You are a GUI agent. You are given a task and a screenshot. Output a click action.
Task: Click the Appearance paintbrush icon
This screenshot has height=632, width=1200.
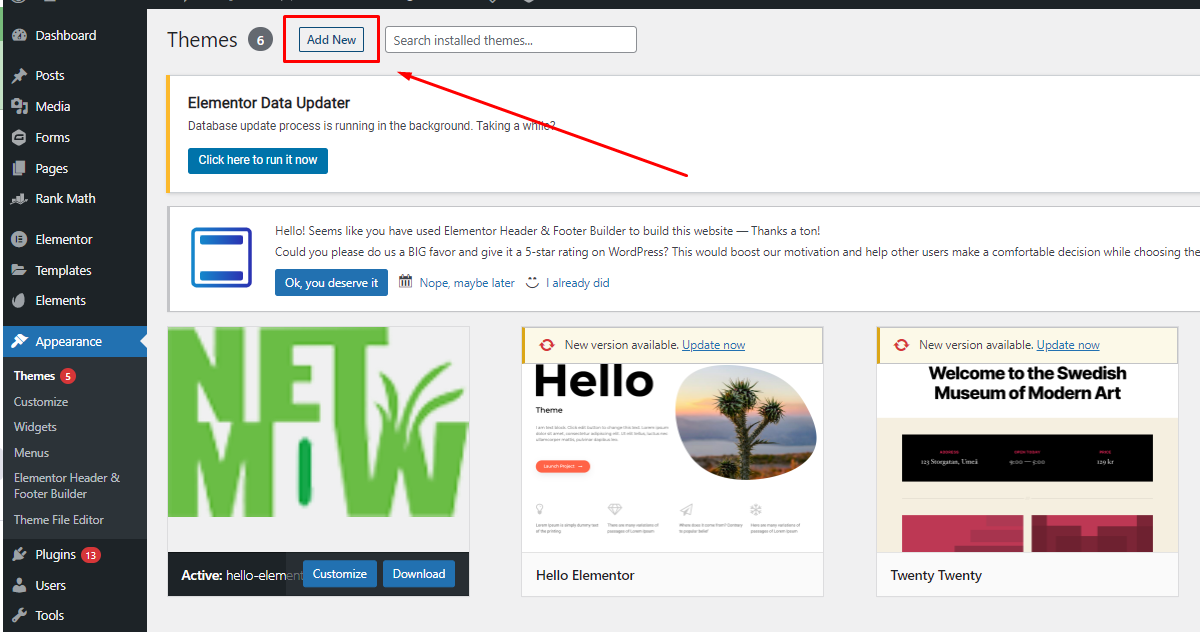(x=19, y=341)
